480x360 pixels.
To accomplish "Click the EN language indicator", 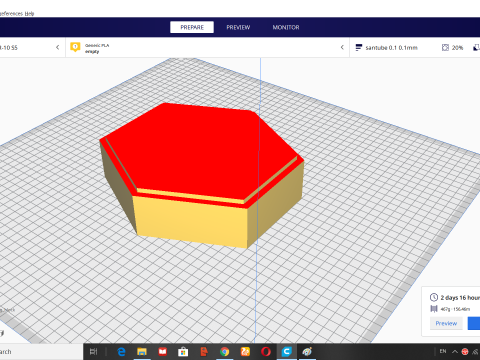I will click(x=443, y=351).
